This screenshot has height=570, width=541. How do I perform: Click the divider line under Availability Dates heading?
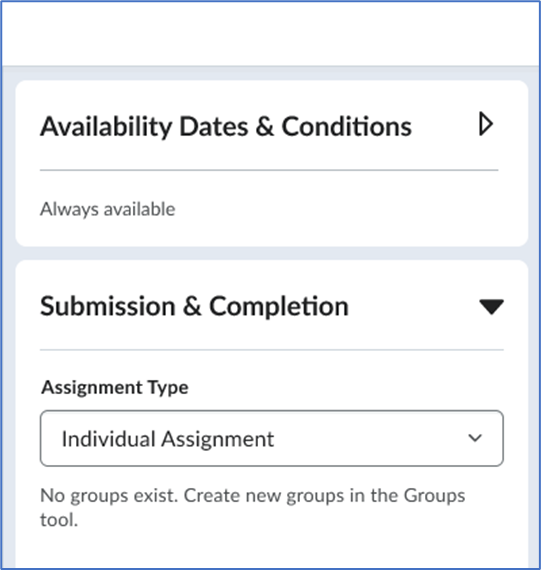(x=269, y=170)
